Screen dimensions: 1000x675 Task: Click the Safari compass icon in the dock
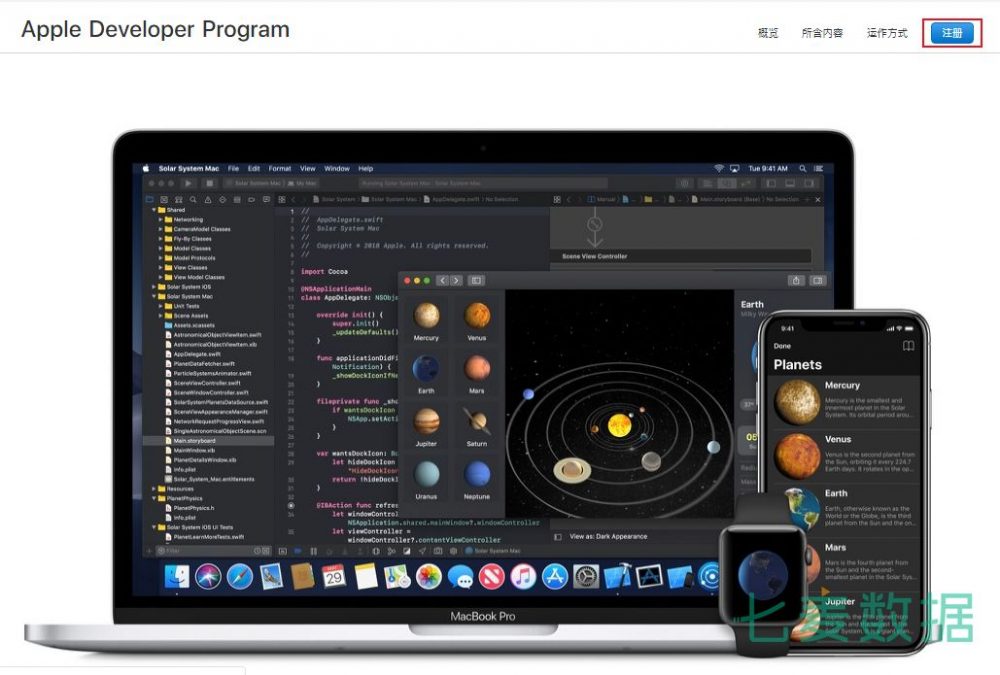(x=240, y=576)
